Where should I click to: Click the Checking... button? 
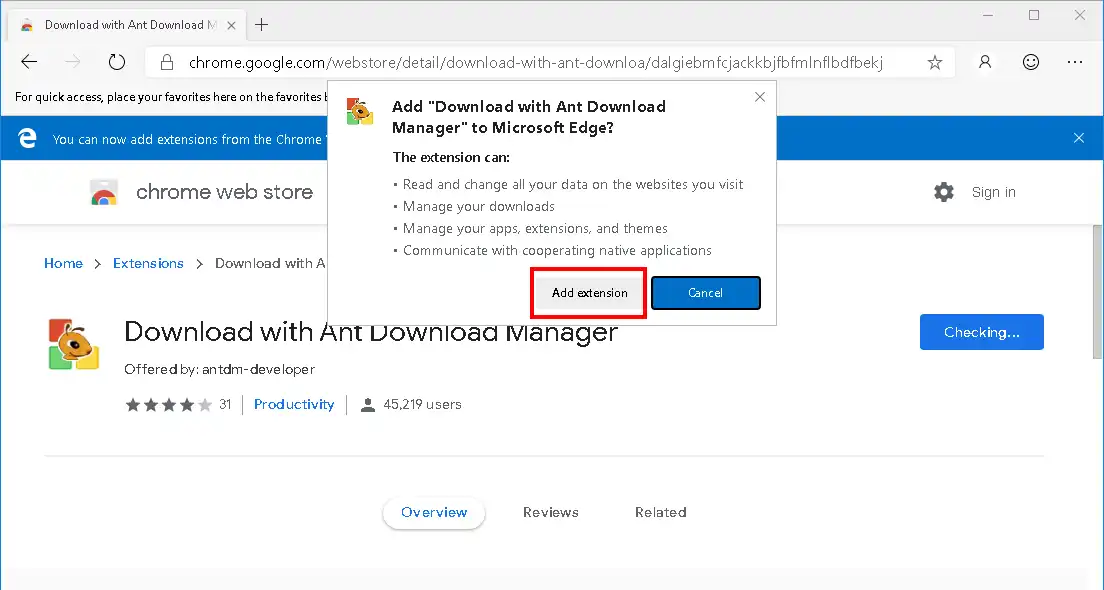tap(981, 332)
